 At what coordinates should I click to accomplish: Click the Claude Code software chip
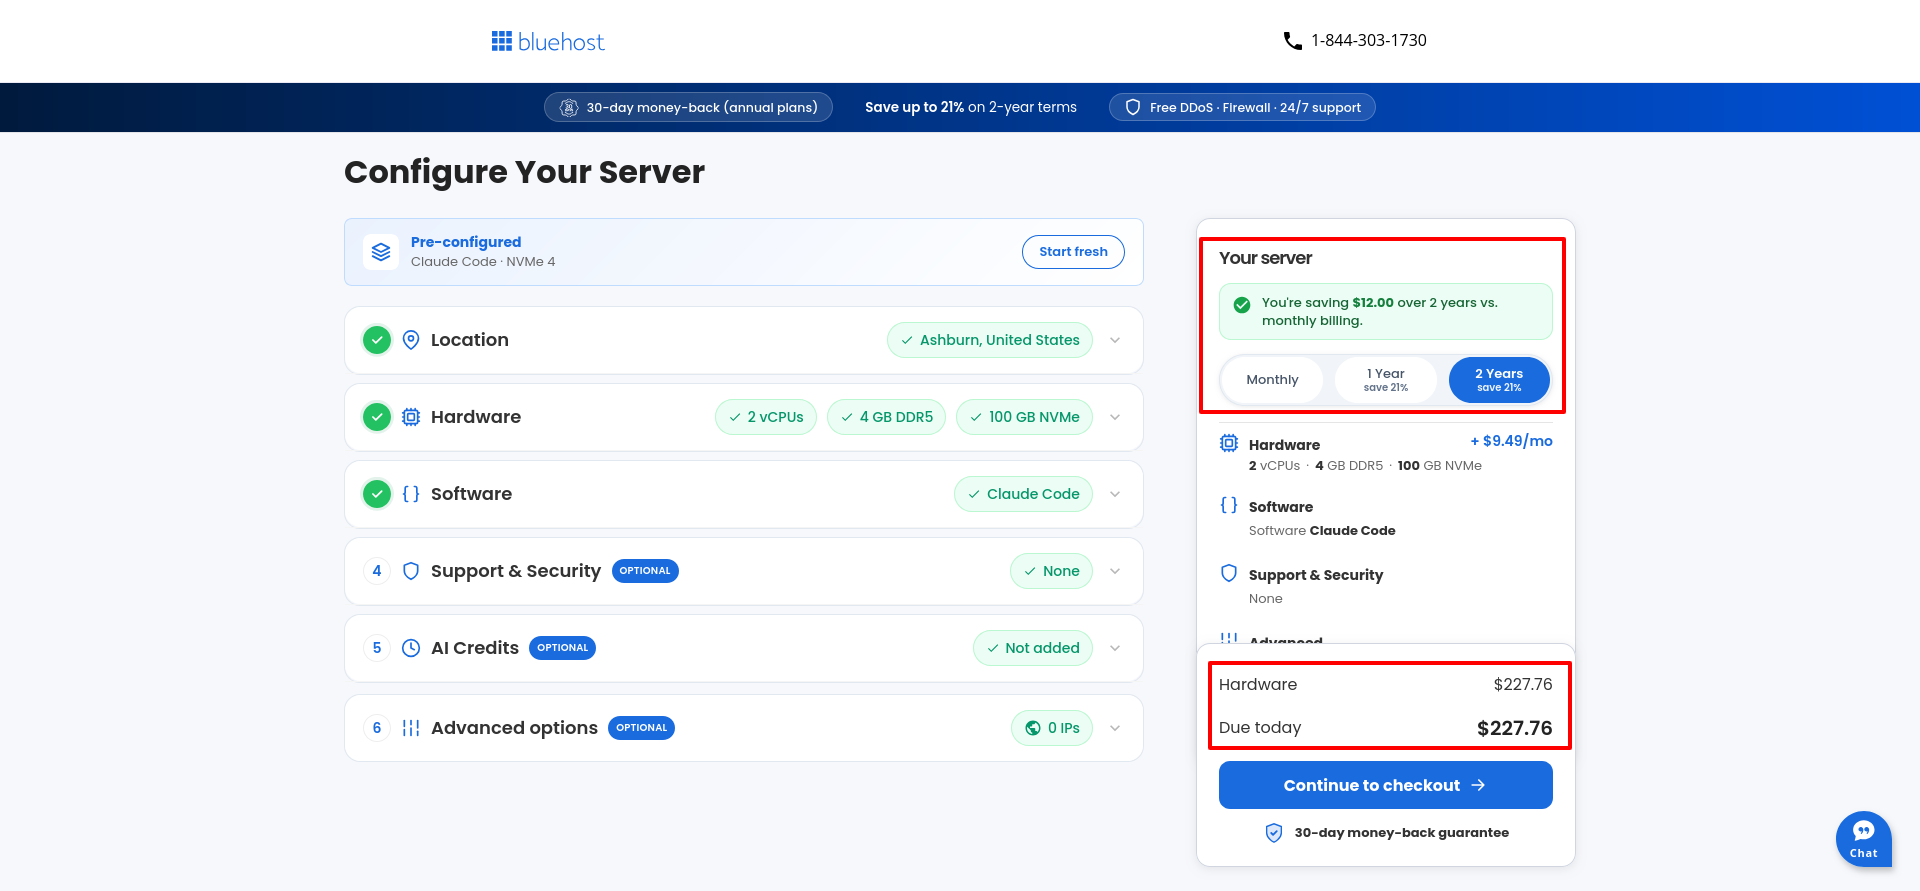[x=1023, y=494]
